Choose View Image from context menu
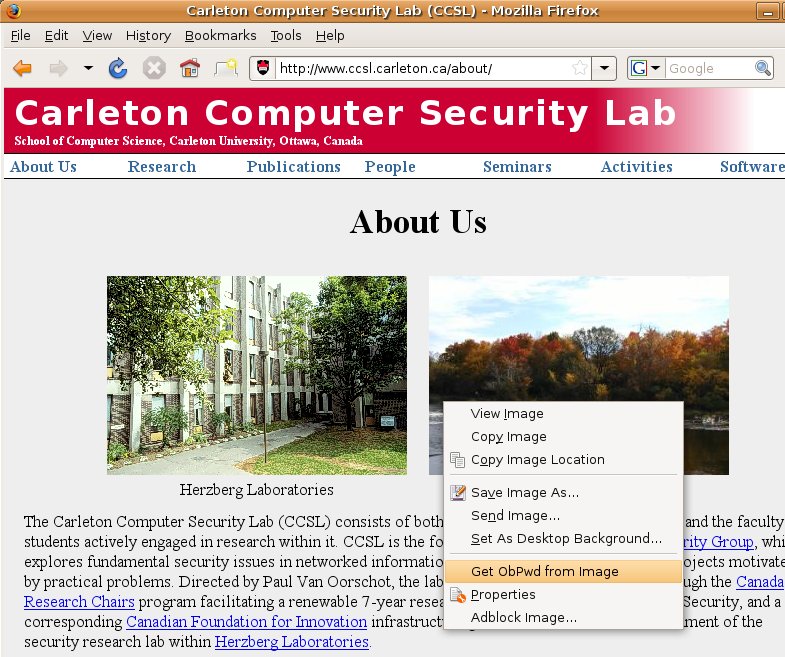This screenshot has height=657, width=785. (x=563, y=414)
